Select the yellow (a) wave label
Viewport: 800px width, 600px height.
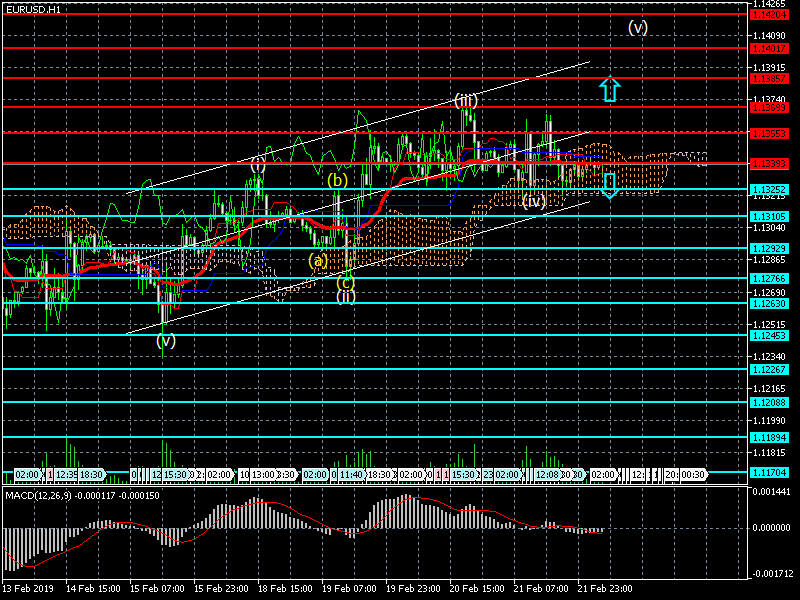click(x=318, y=261)
